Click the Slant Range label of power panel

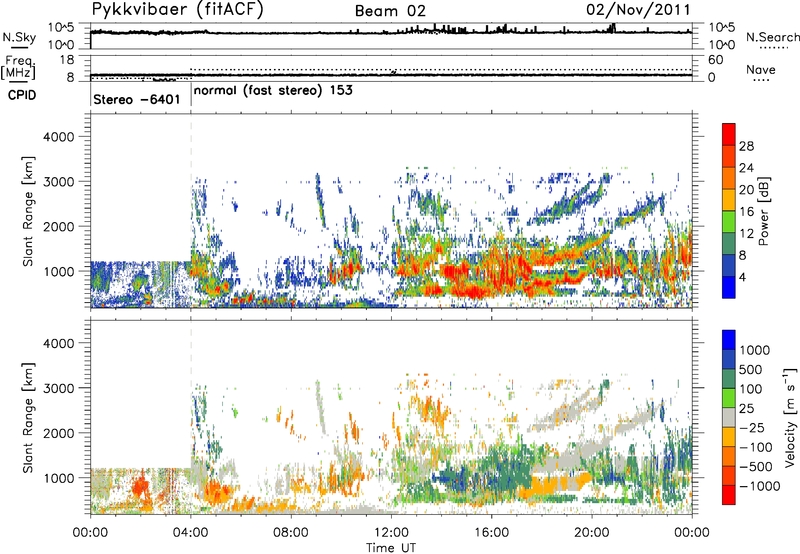click(x=28, y=211)
